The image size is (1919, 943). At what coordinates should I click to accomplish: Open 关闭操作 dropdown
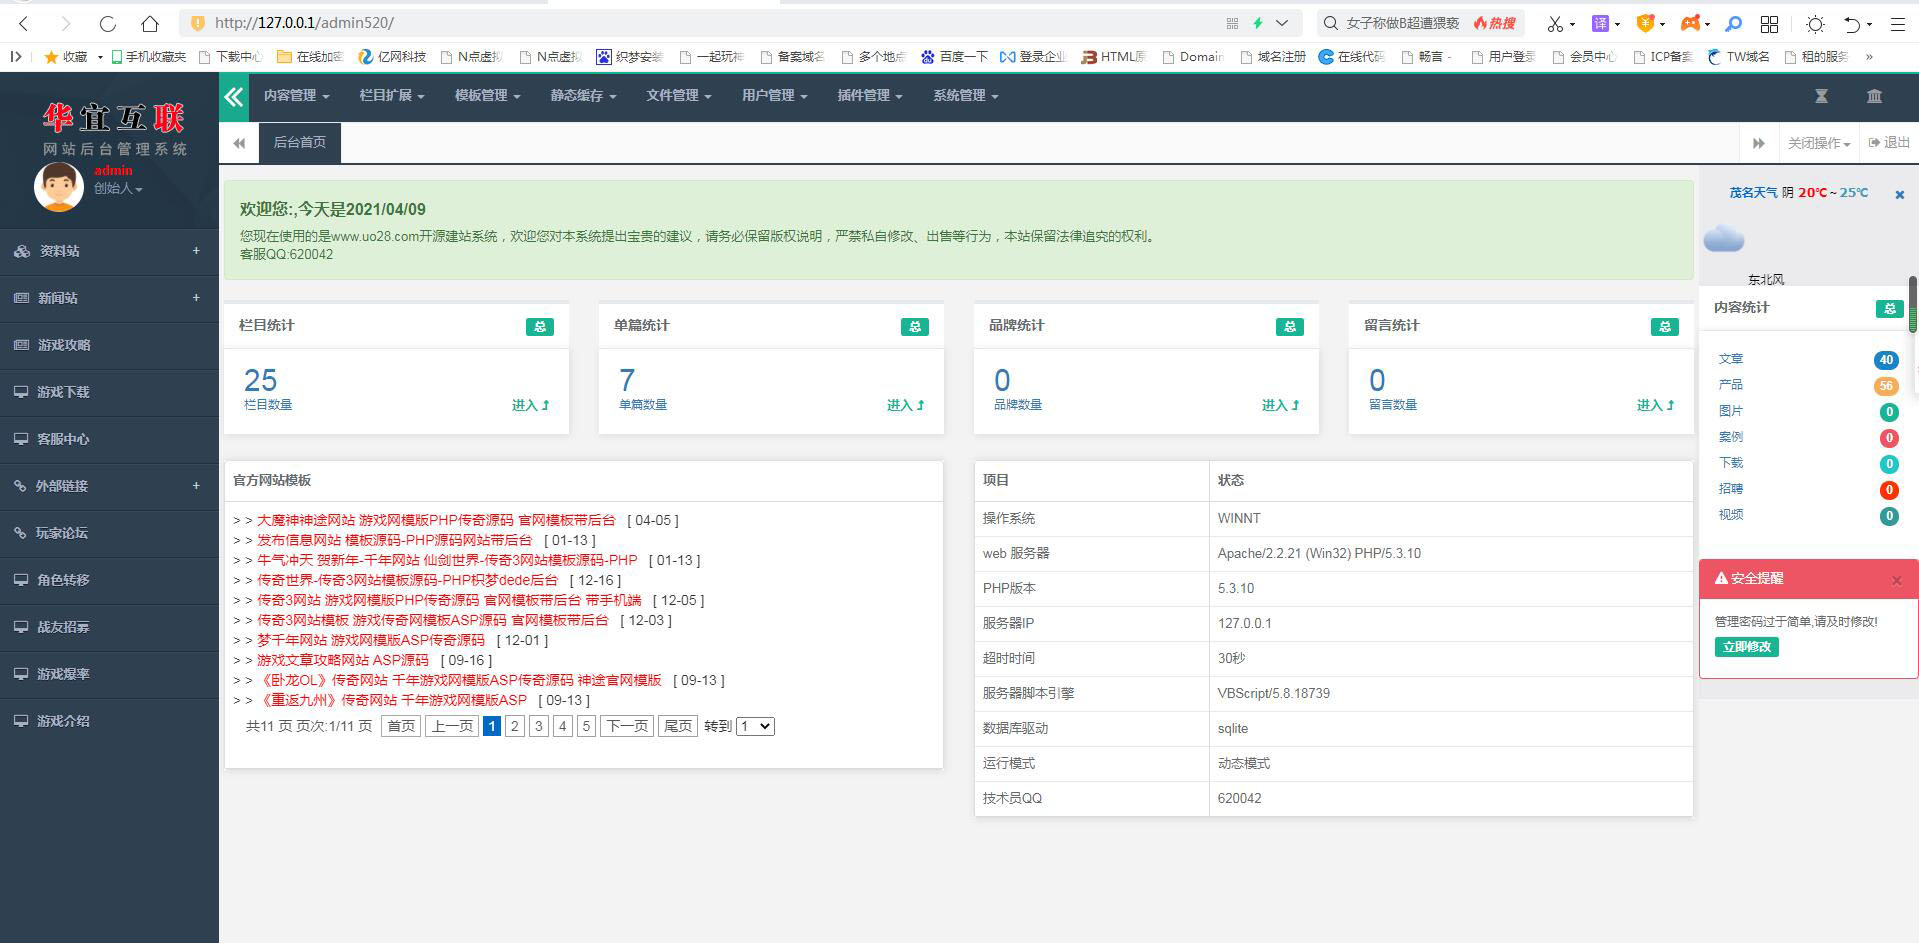pos(1818,143)
